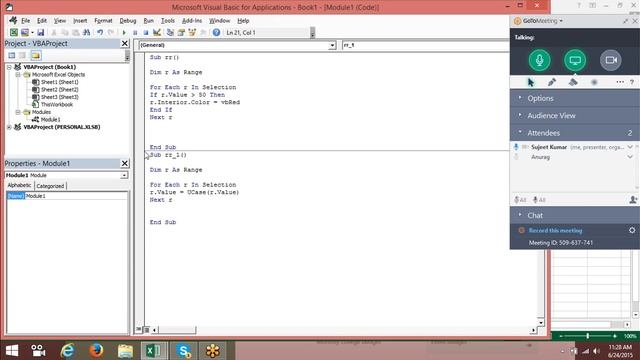This screenshot has width=640, height=360.
Task: Toggle Design Mode icon in the toolbar
Action: click(x=157, y=33)
